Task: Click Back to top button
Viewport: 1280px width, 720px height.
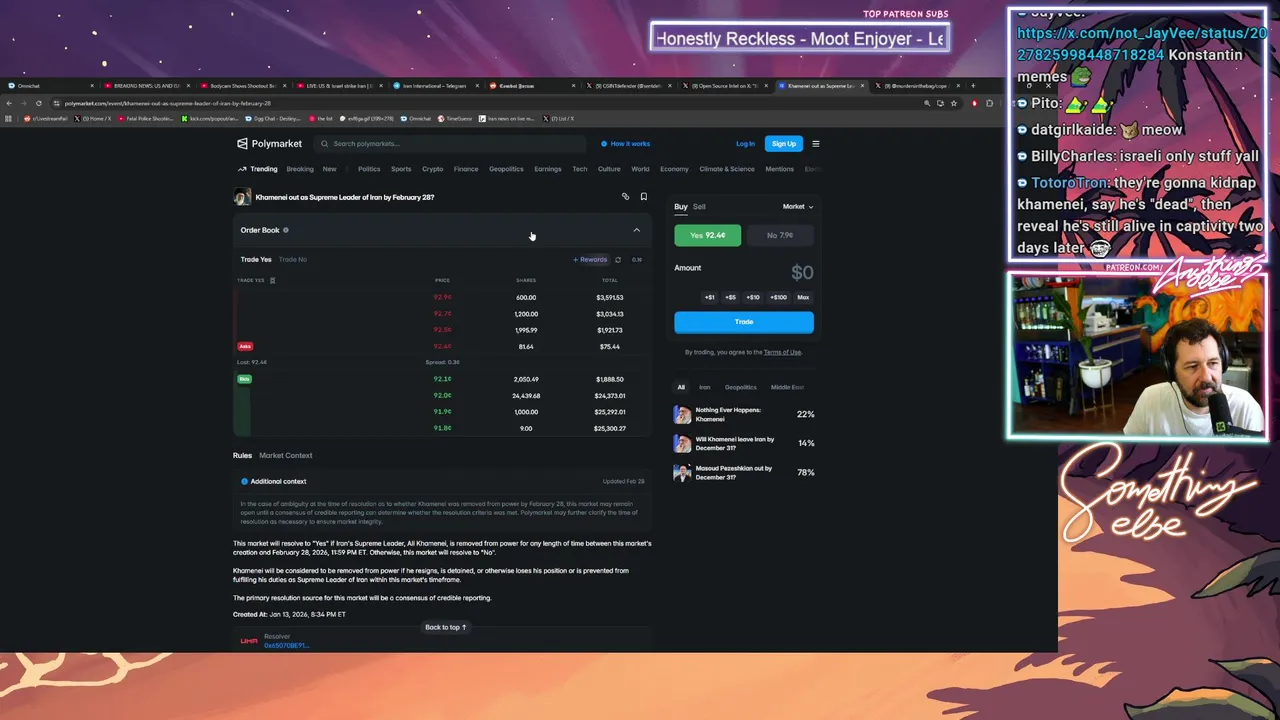Action: coord(446,627)
